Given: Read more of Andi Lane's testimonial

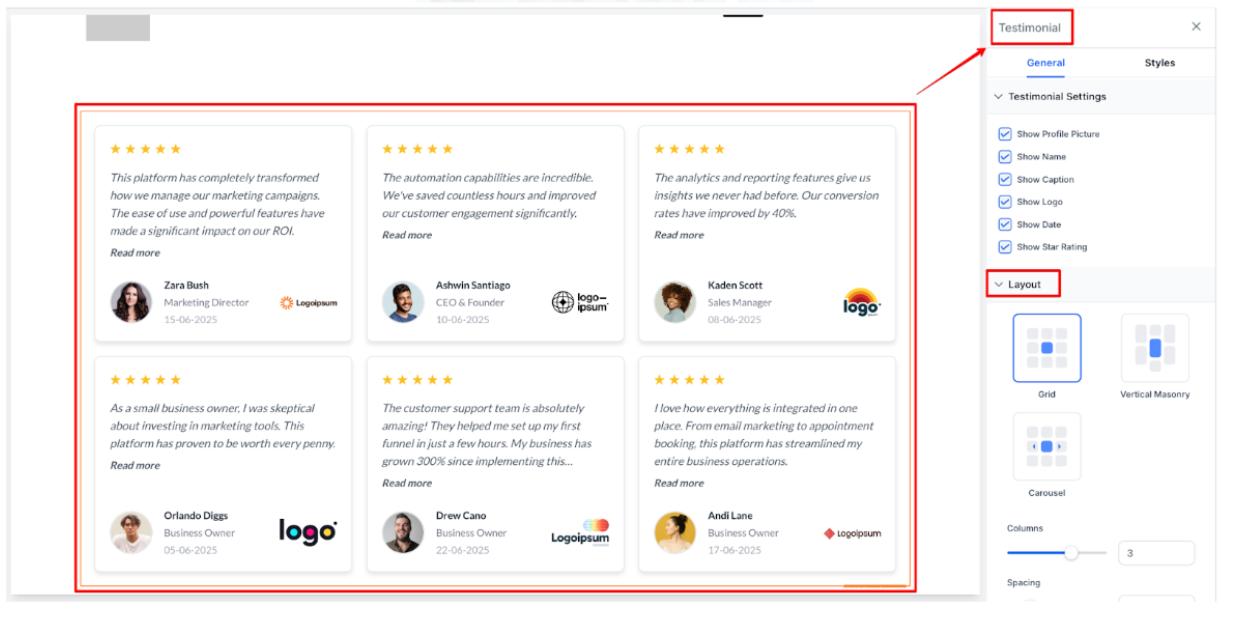Looking at the screenshot, I should [679, 484].
